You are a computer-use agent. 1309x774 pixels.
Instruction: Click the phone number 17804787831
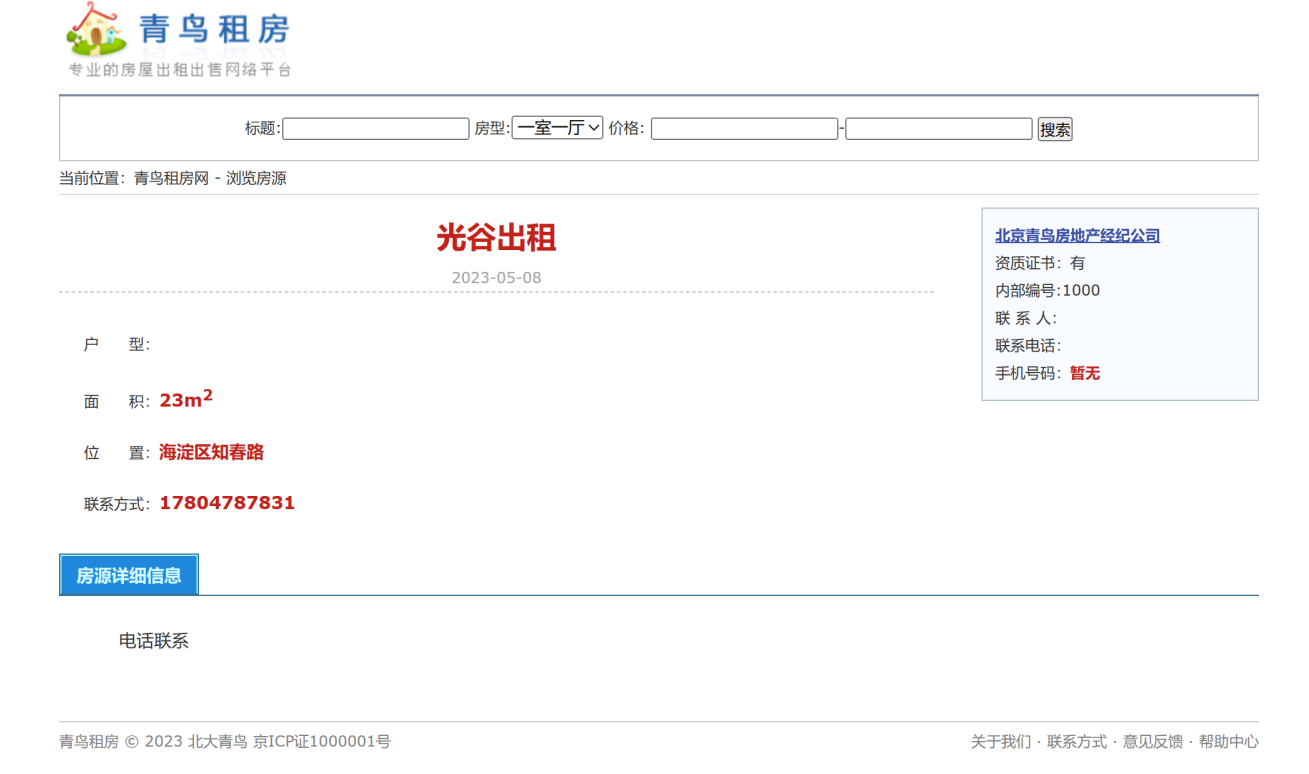[x=227, y=503]
